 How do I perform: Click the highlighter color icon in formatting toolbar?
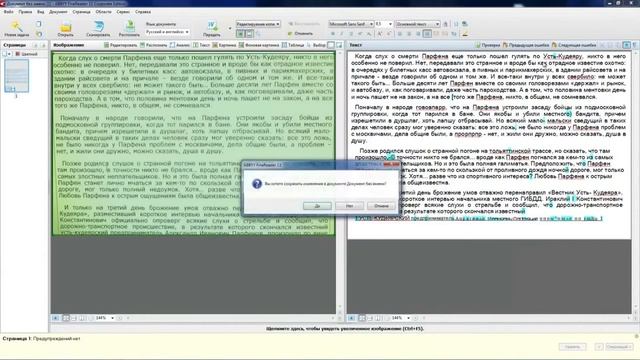tap(464, 33)
